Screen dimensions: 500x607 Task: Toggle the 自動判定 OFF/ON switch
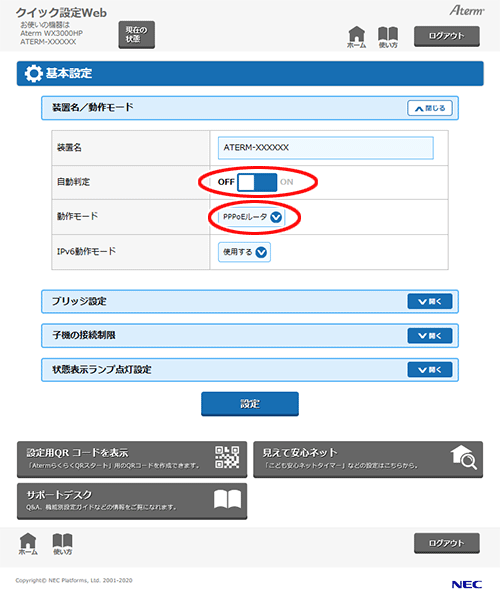click(x=257, y=182)
